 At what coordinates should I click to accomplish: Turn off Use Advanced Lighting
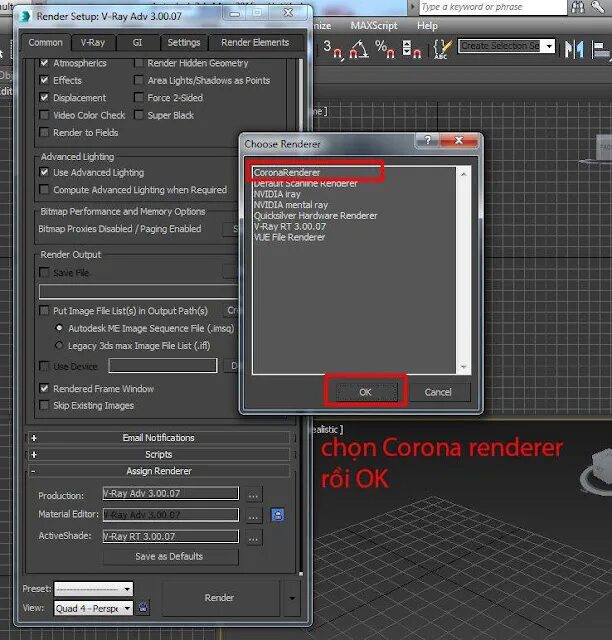(45, 172)
